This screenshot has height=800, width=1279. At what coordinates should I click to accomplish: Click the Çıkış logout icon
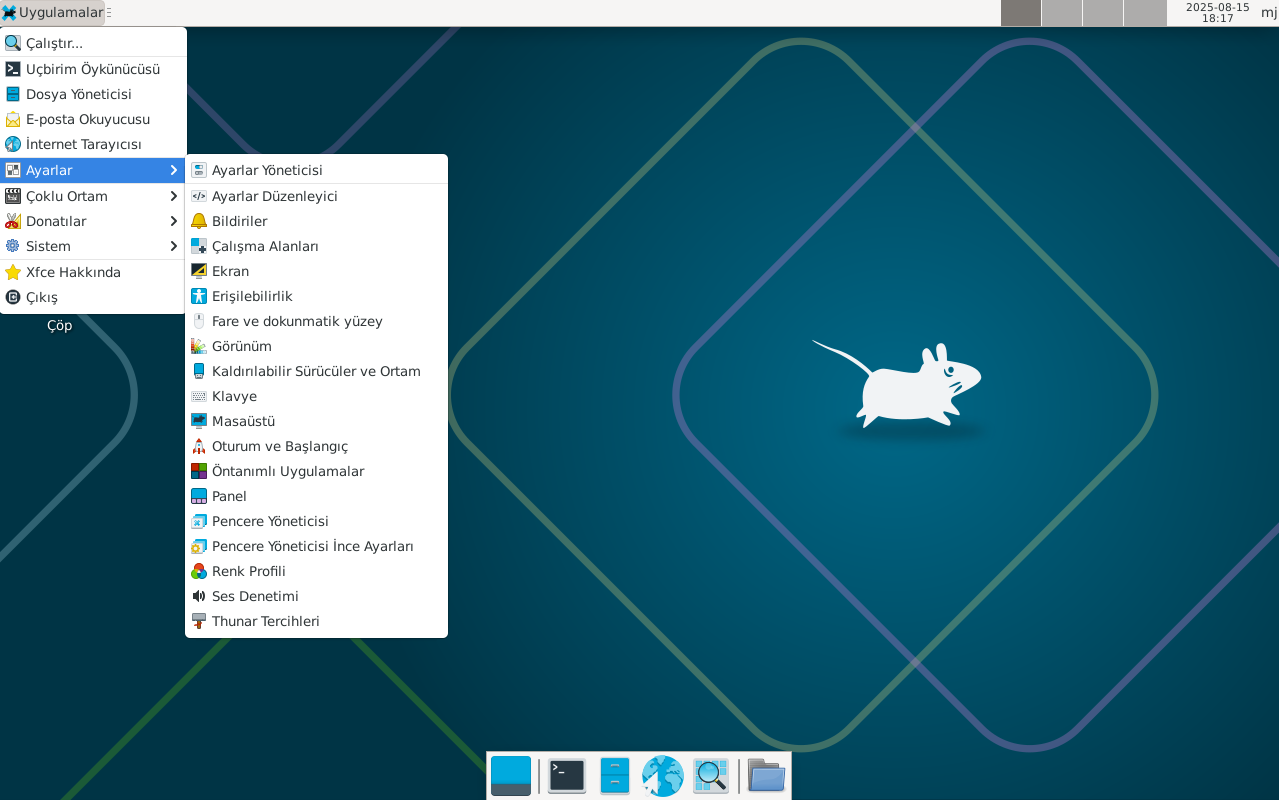tap(13, 297)
